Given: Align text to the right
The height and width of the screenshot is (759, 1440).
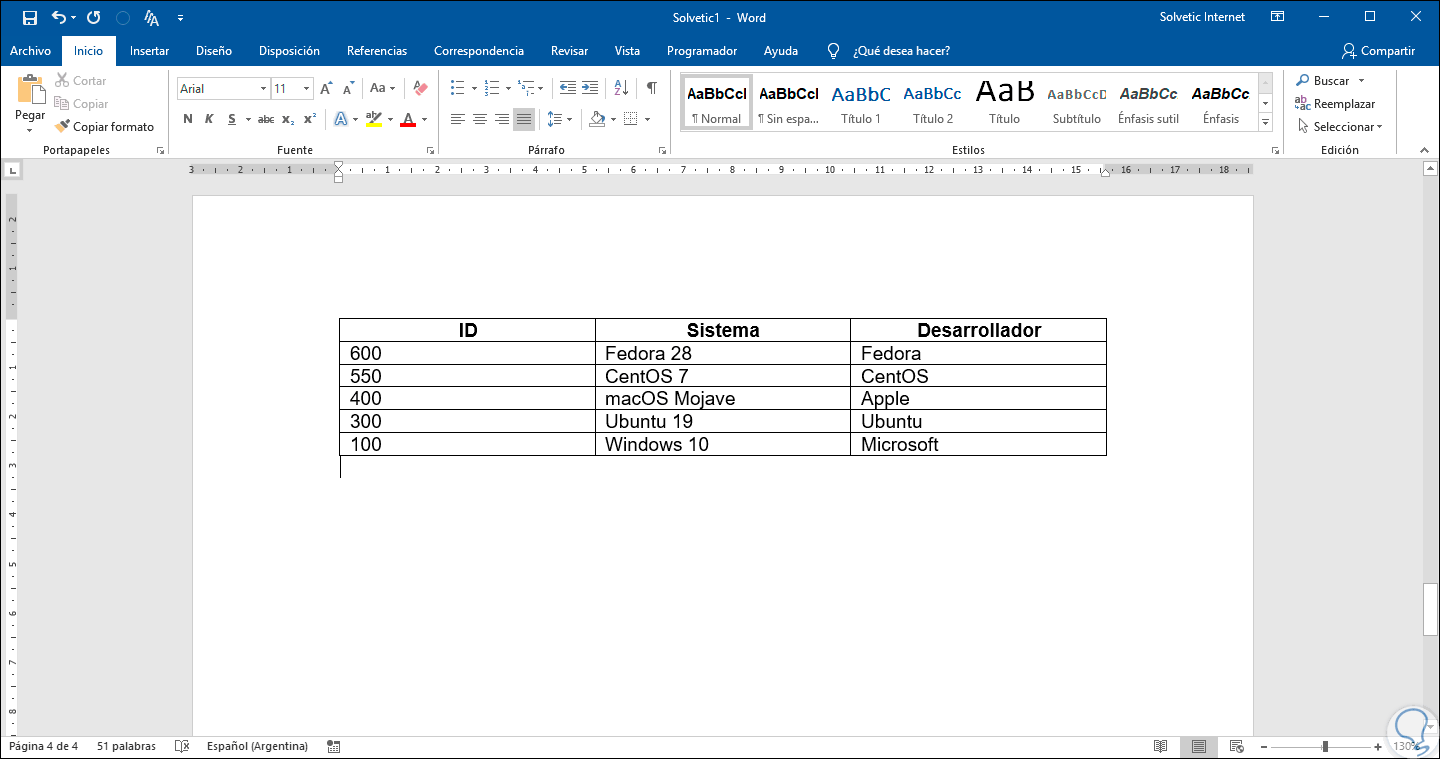Looking at the screenshot, I should [502, 119].
